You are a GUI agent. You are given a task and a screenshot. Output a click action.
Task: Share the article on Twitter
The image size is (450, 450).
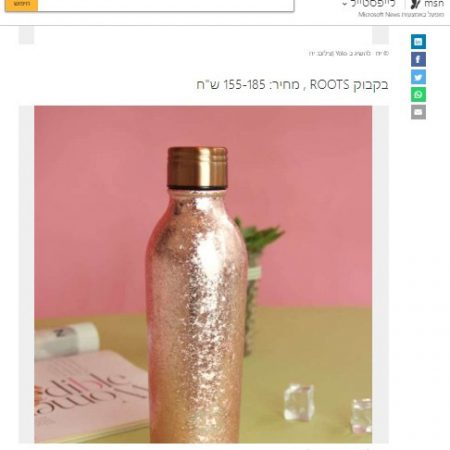(x=418, y=77)
